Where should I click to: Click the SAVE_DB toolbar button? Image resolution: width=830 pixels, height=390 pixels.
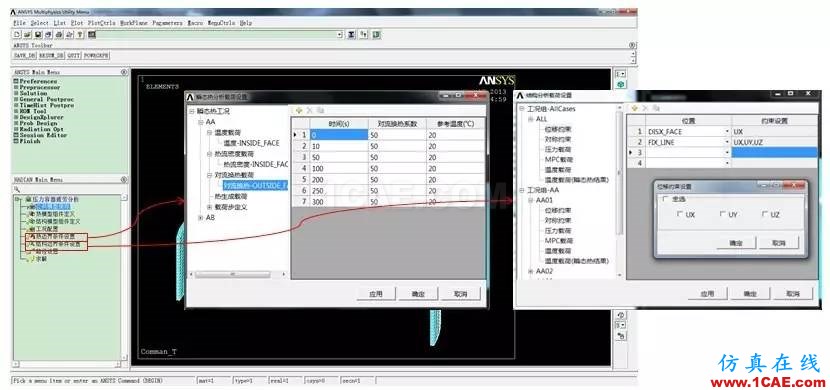click(x=24, y=56)
